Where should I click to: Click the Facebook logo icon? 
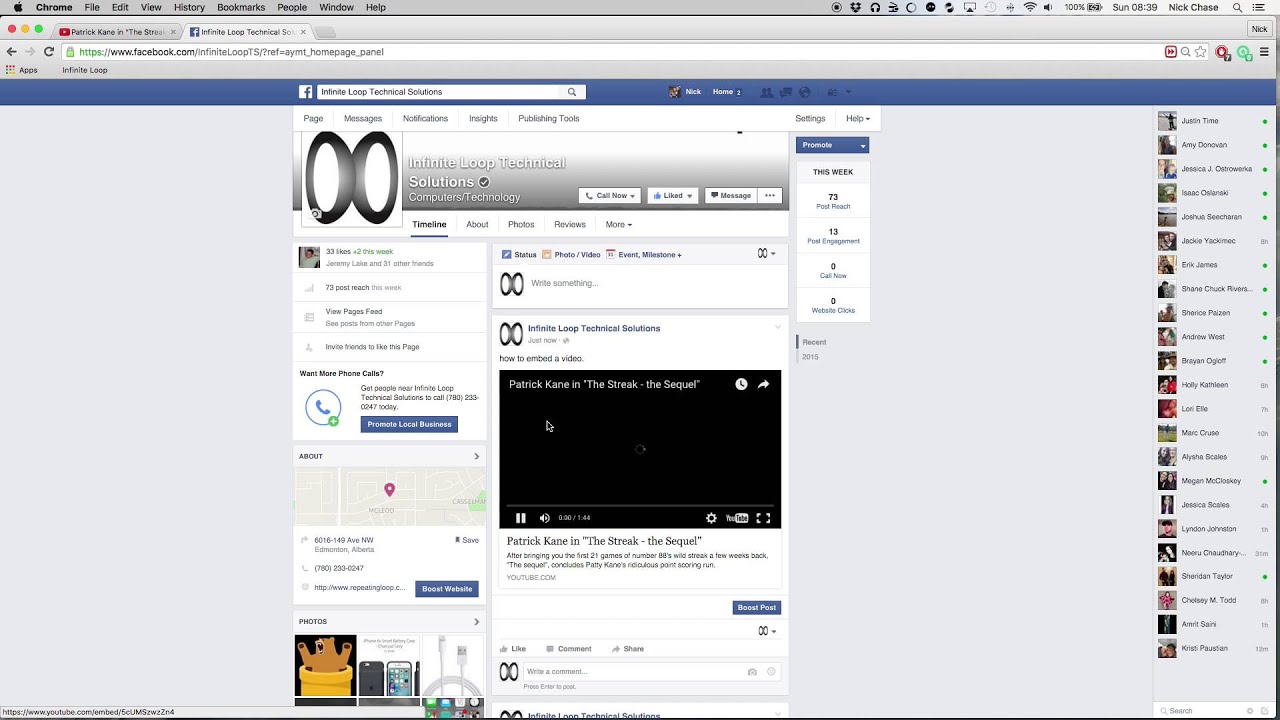306,92
